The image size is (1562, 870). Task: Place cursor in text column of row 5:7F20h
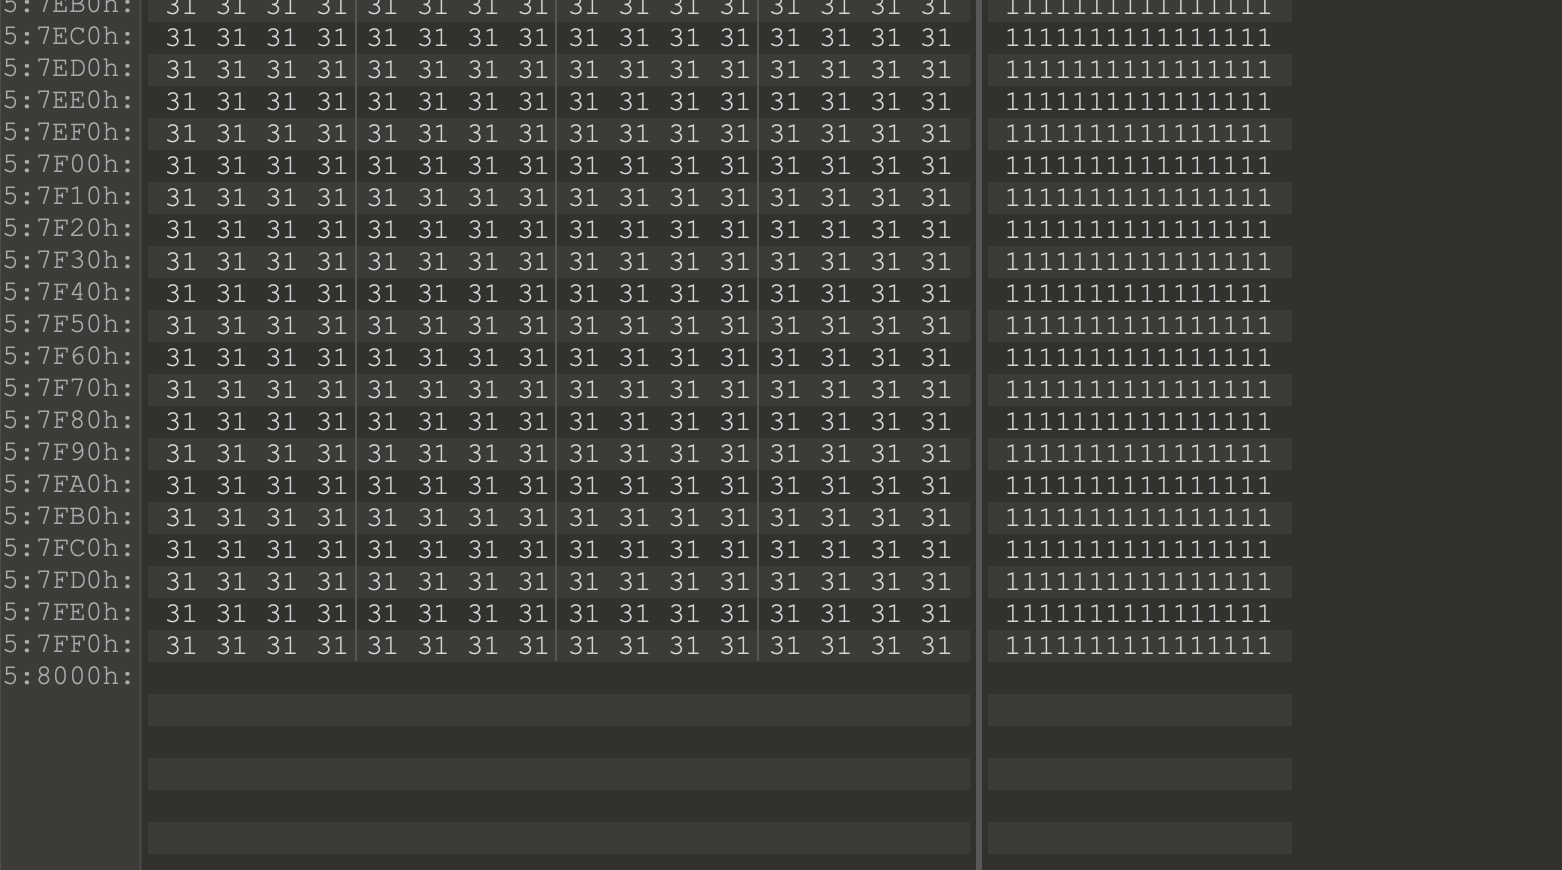point(1138,230)
